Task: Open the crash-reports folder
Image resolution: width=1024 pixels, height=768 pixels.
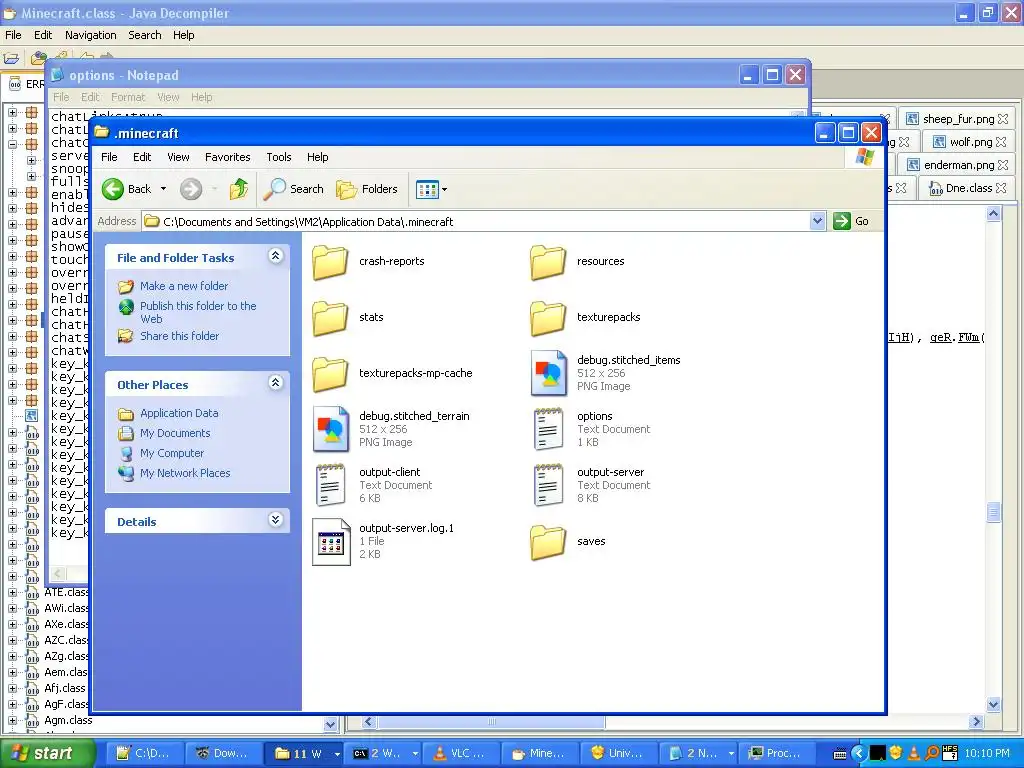Action: (369, 262)
